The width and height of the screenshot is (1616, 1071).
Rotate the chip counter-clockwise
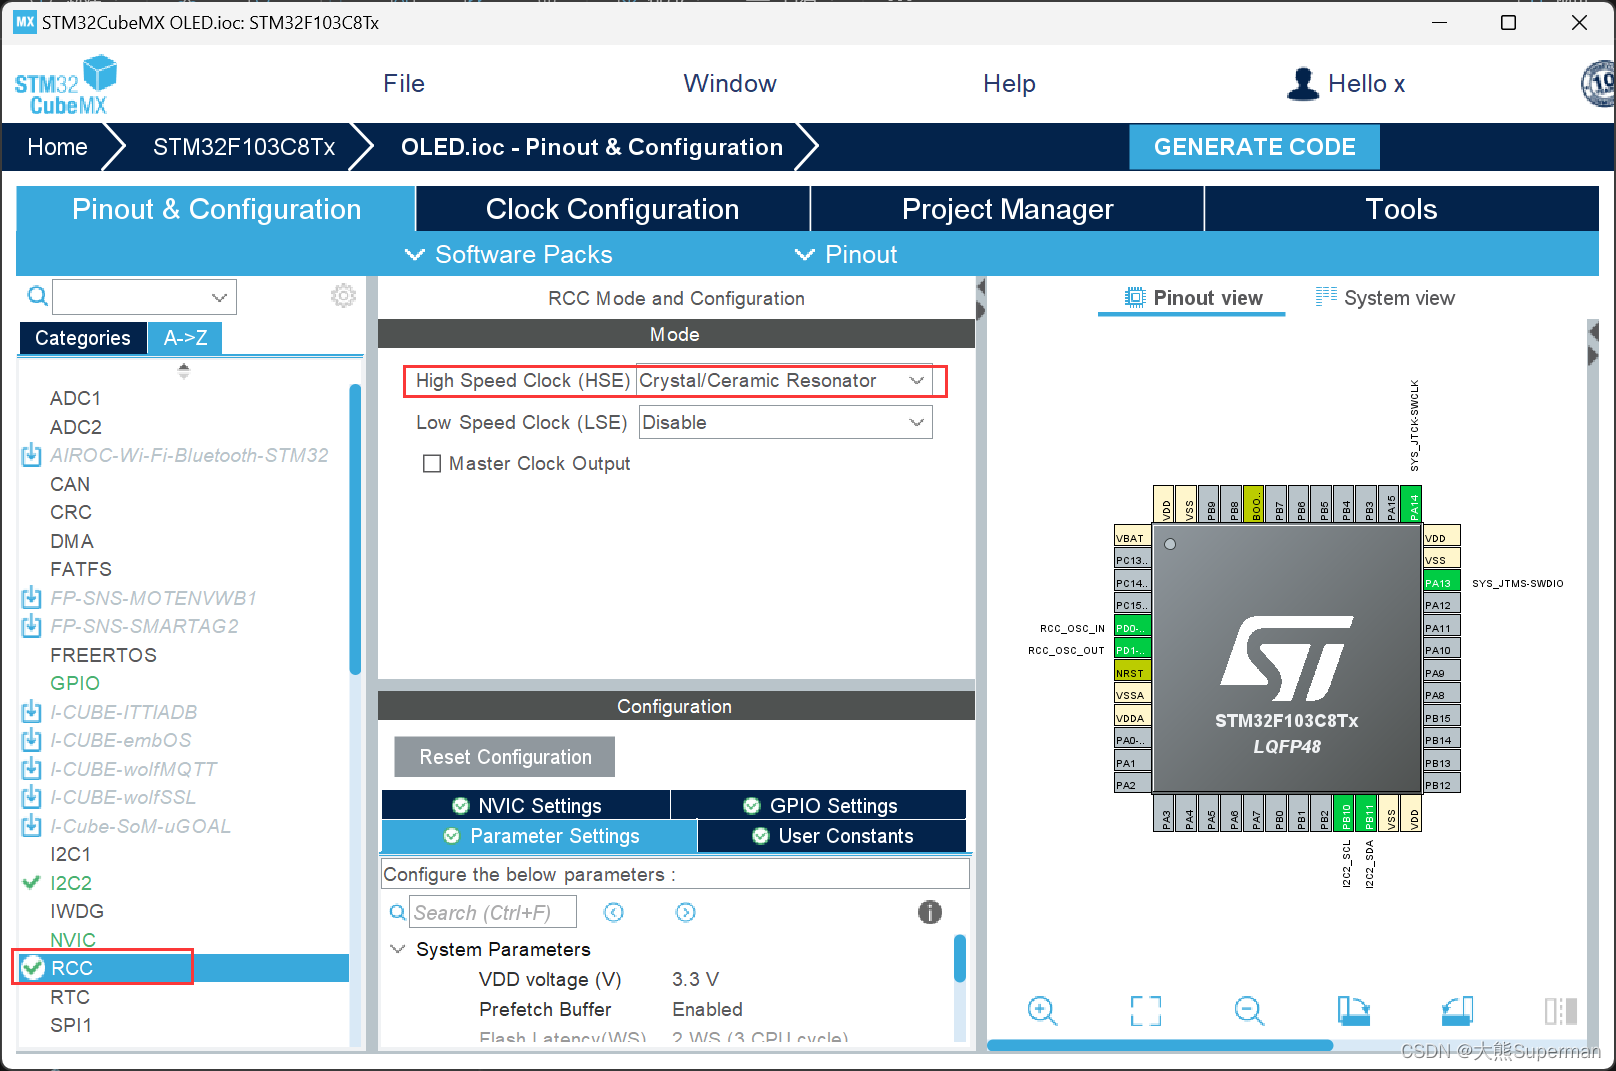pyautogui.click(x=1458, y=1010)
